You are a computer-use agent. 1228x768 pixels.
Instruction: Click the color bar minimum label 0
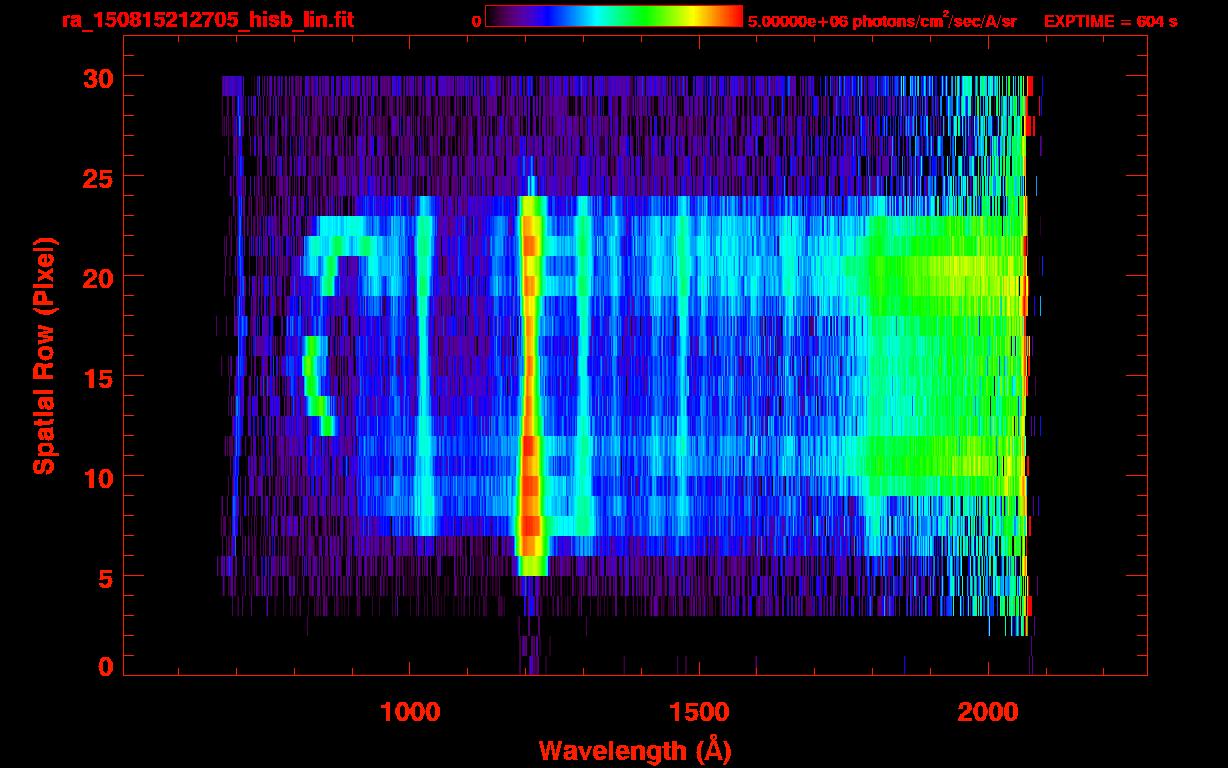[476, 21]
